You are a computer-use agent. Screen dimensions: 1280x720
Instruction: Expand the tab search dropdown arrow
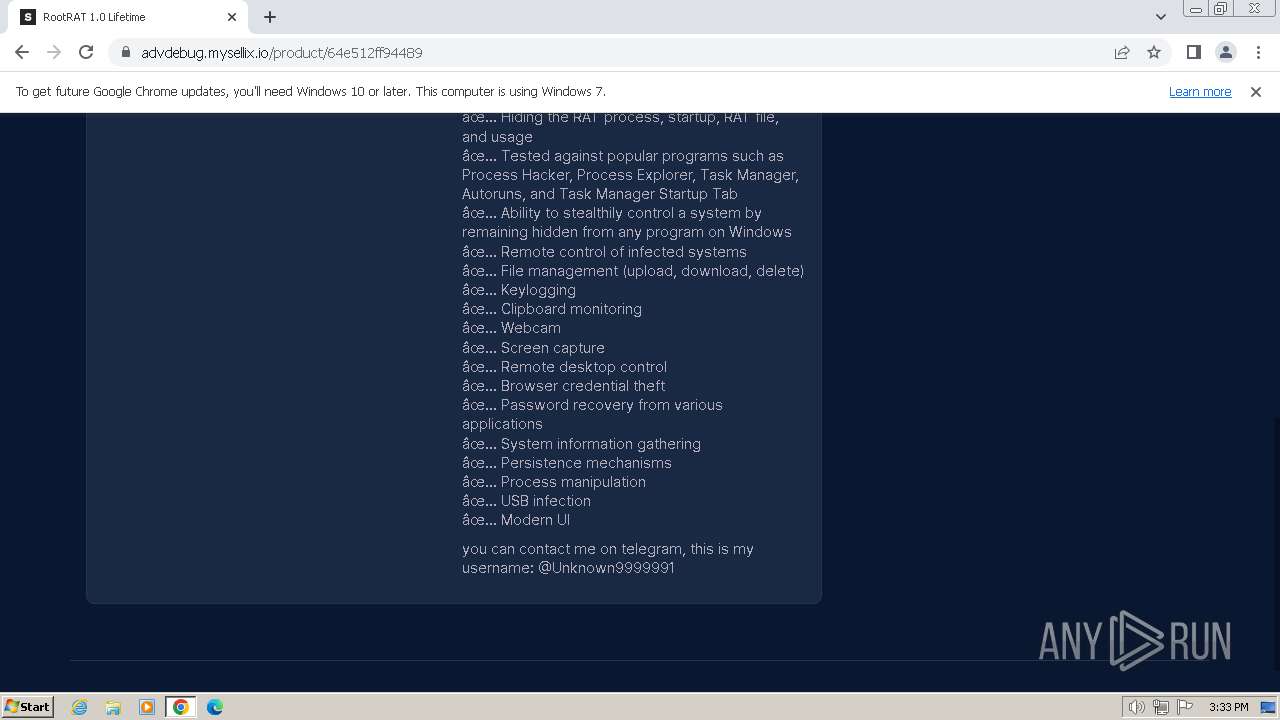click(x=1160, y=17)
